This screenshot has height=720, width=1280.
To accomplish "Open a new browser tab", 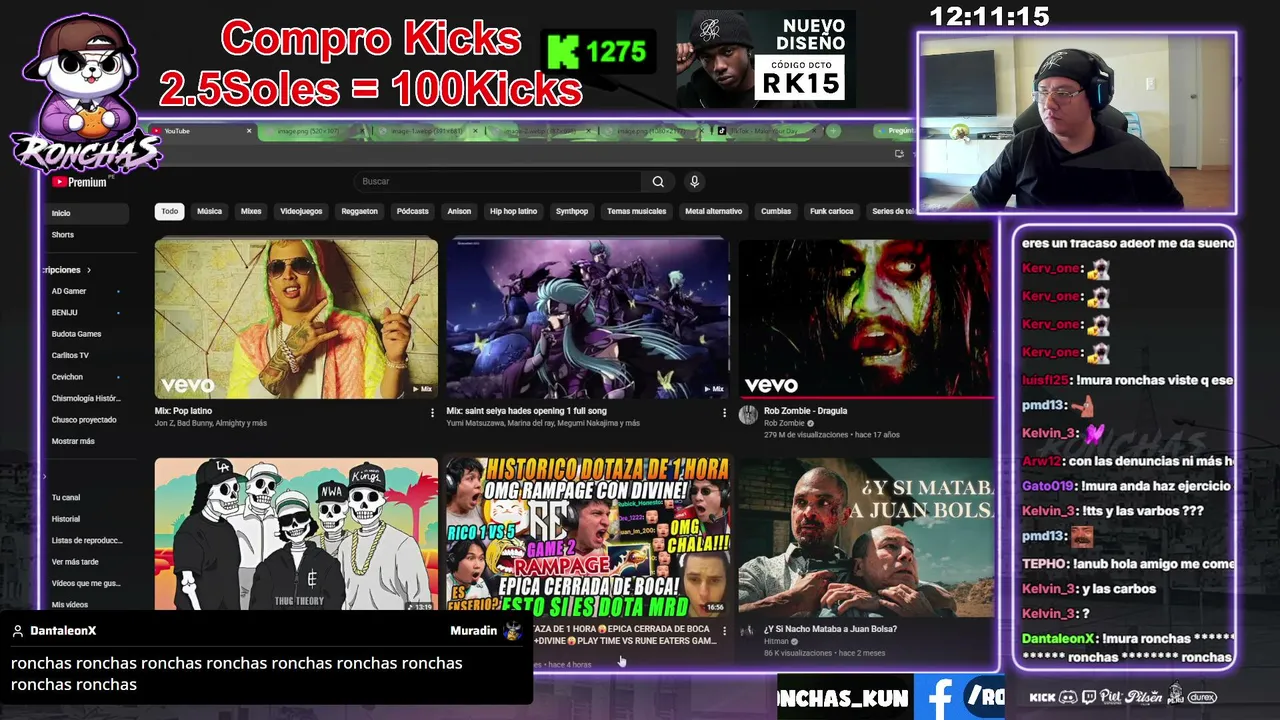I will [833, 131].
